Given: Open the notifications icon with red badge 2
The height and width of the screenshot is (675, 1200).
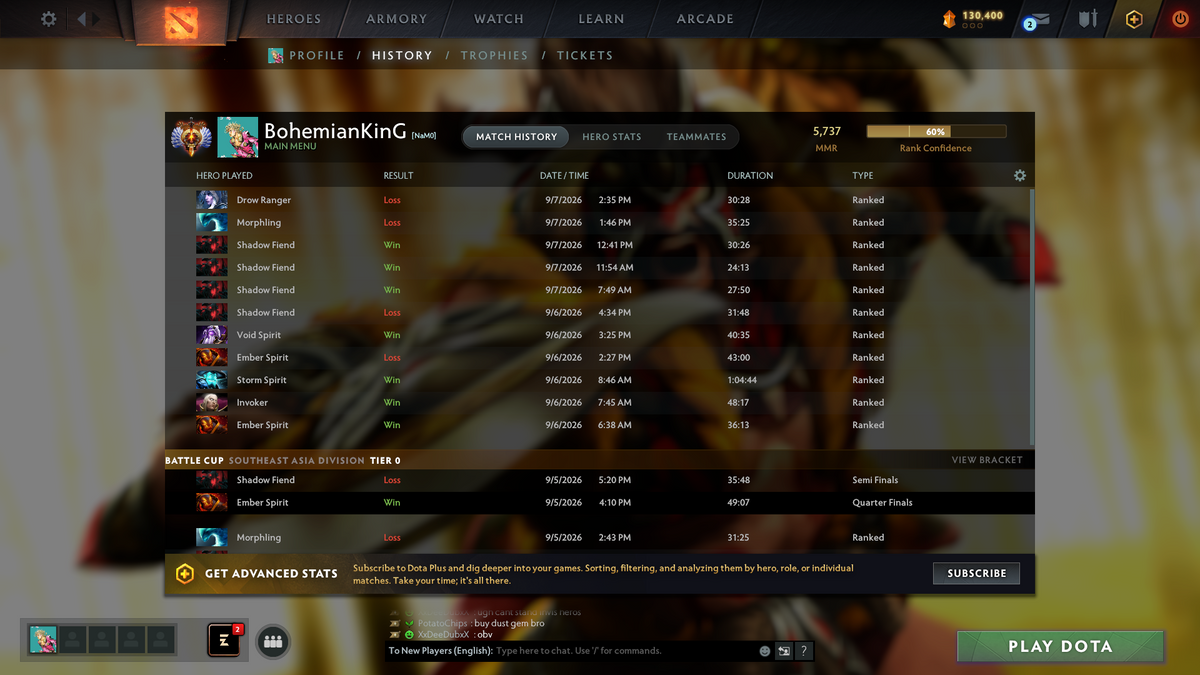Looking at the screenshot, I should point(224,640).
